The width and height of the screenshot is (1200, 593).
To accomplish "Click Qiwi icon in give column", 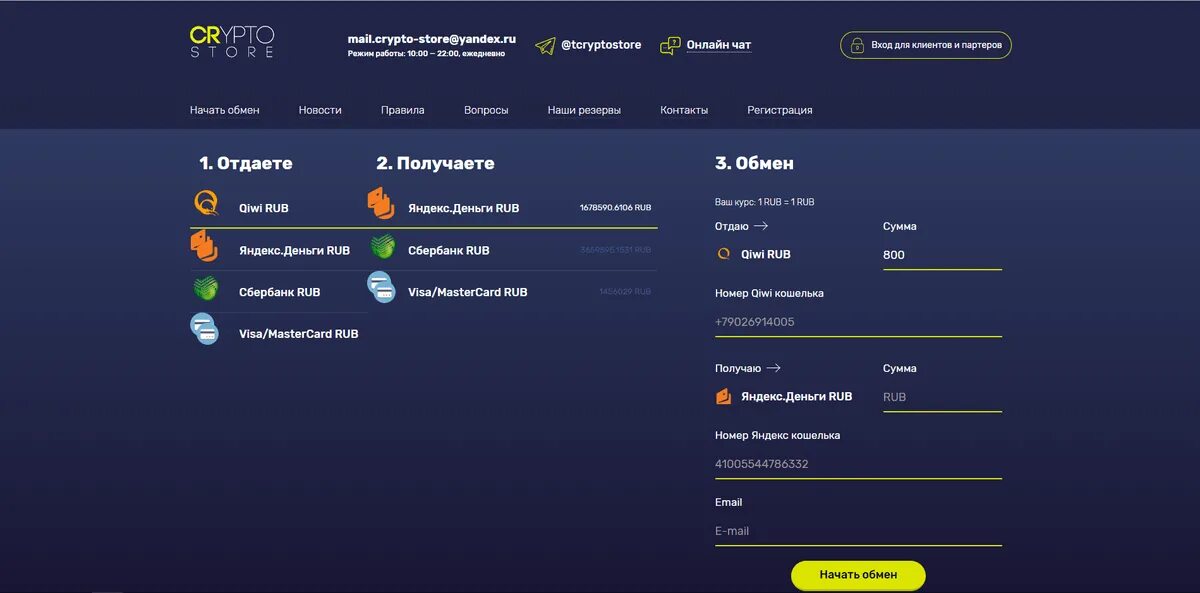I will (x=205, y=204).
